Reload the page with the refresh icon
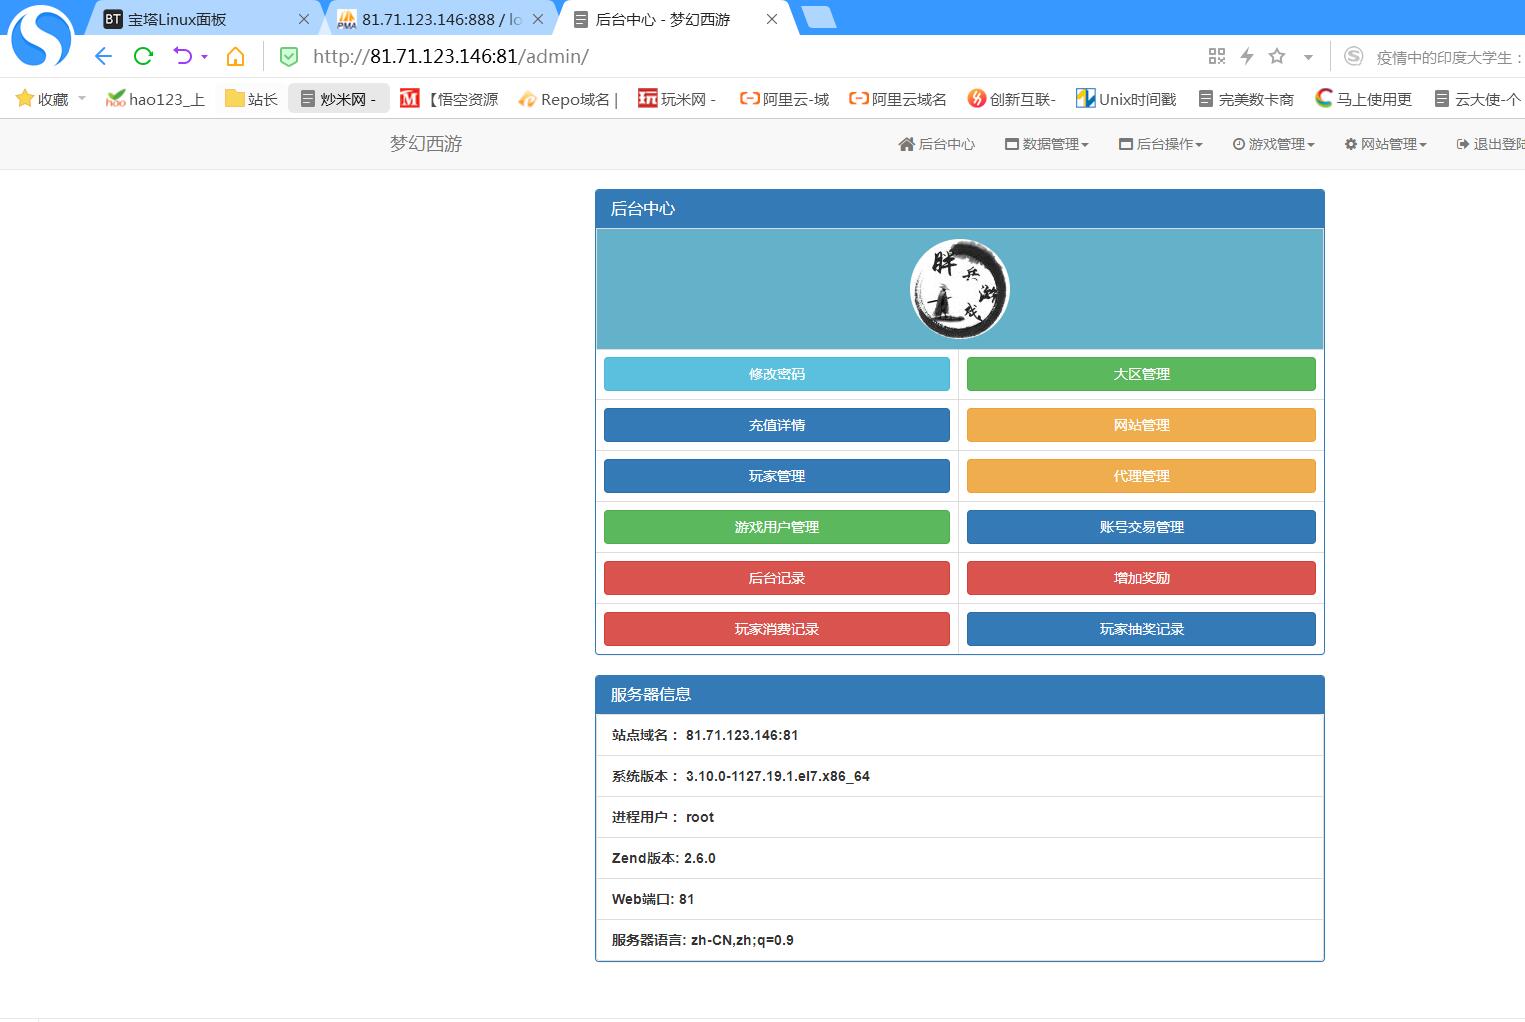The width and height of the screenshot is (1525, 1022). pyautogui.click(x=143, y=56)
